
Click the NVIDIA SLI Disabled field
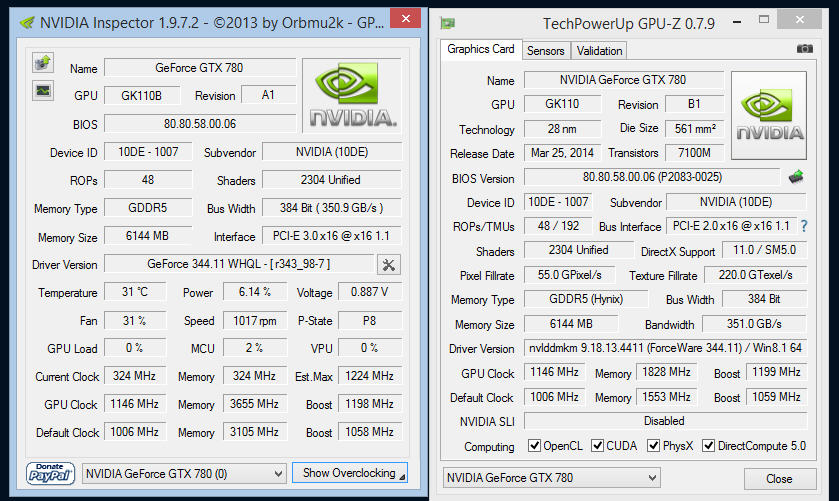pos(665,421)
